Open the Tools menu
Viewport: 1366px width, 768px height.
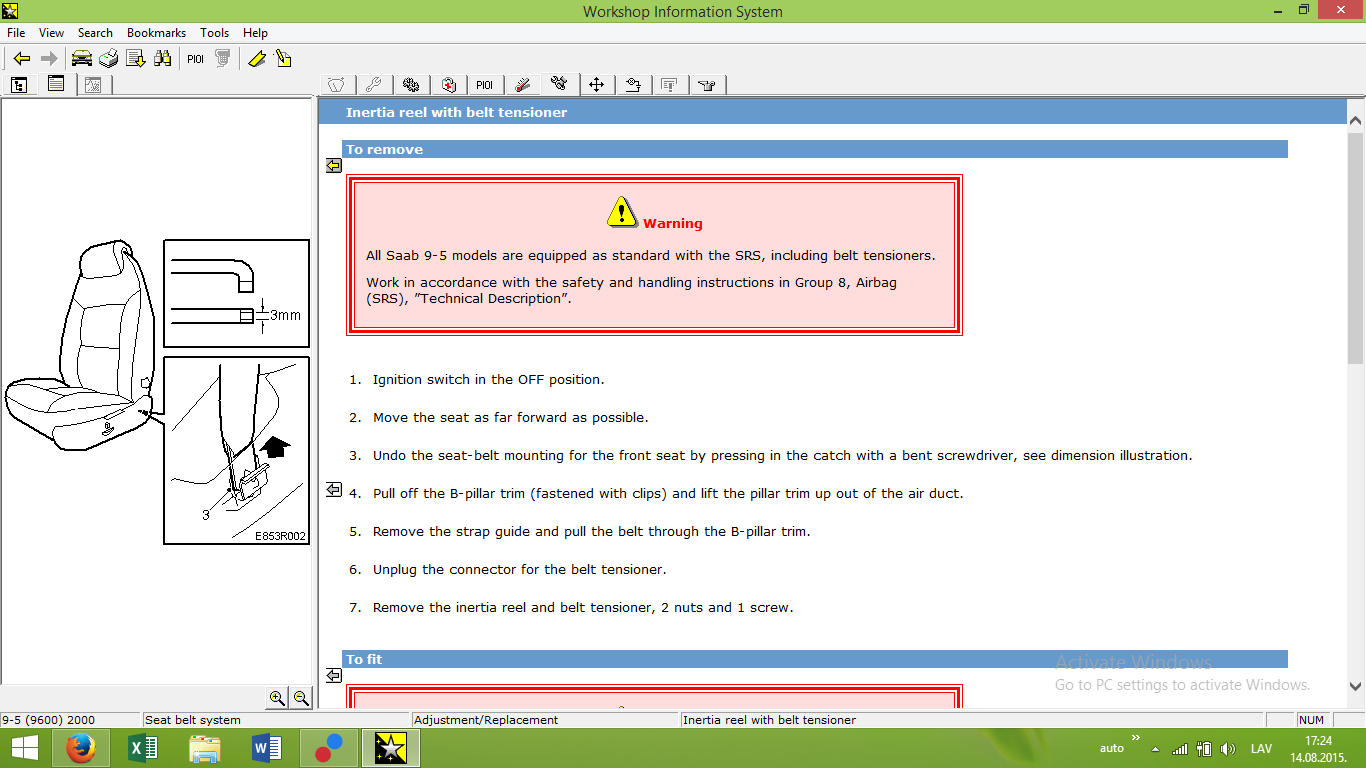(x=214, y=33)
